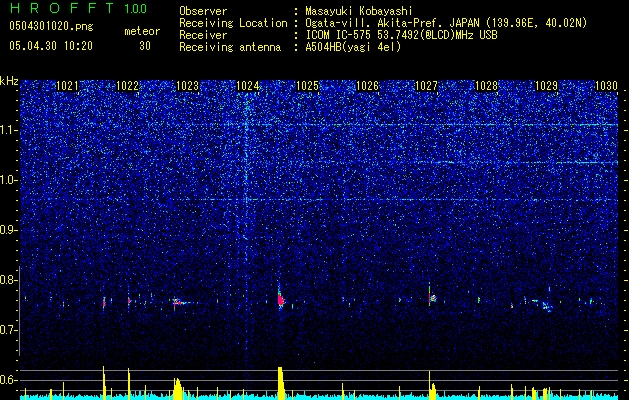629x400 pixels.
Task: Click the 0.8 kHz frequency label
Action: pyautogui.click(x=8, y=280)
